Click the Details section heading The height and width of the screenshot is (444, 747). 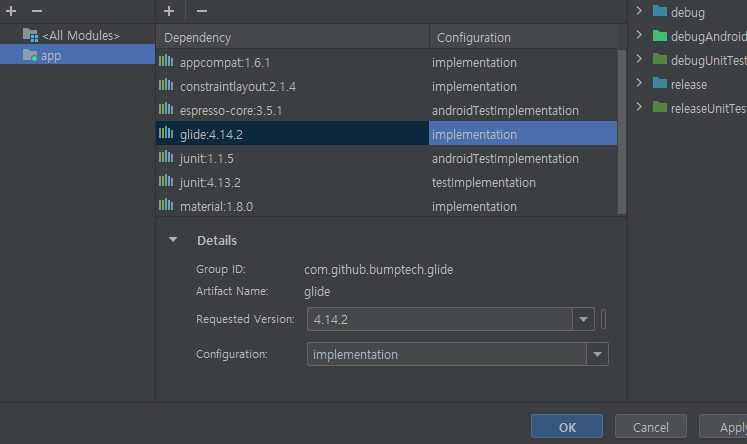pos(217,240)
